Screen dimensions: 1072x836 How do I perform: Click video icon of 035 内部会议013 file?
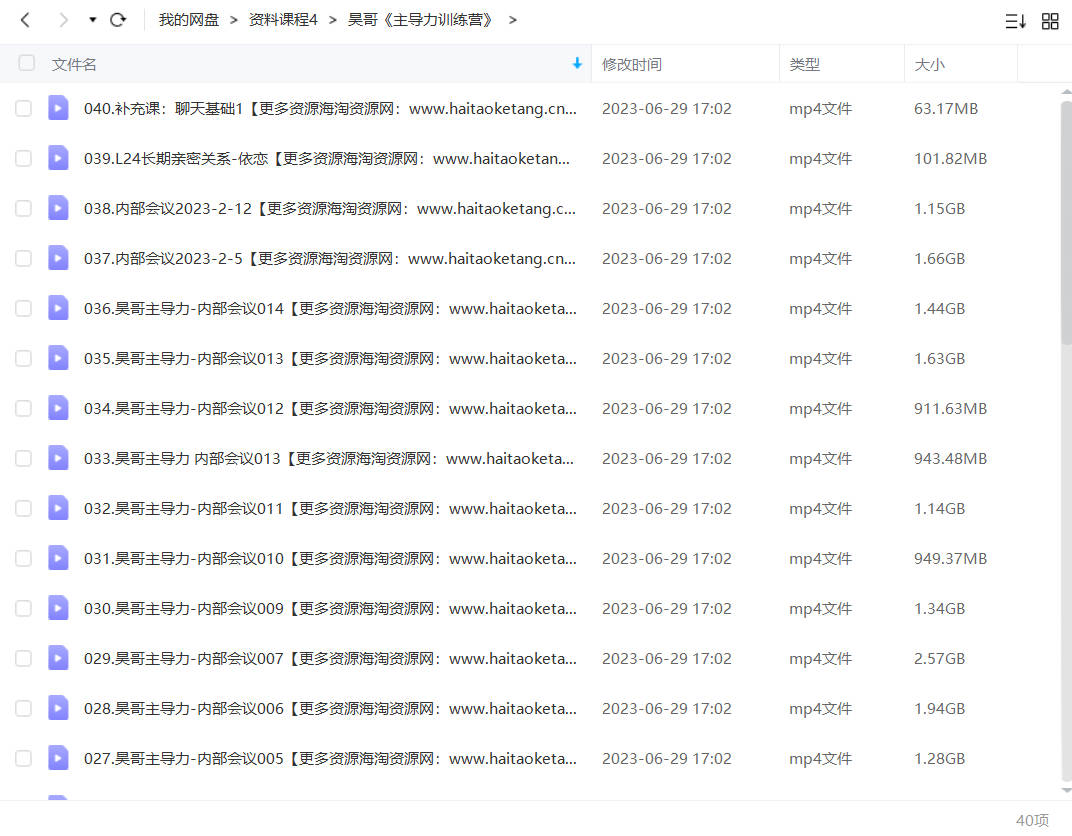(58, 358)
